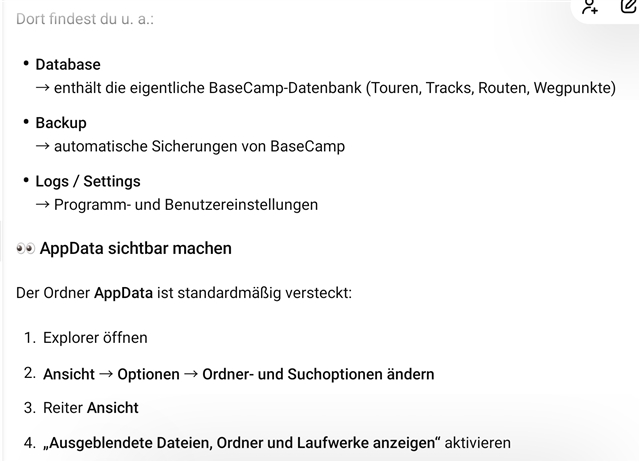The height and width of the screenshot is (462, 640).
Task: Click the bold 'Backup' list item
Action: pos(61,123)
